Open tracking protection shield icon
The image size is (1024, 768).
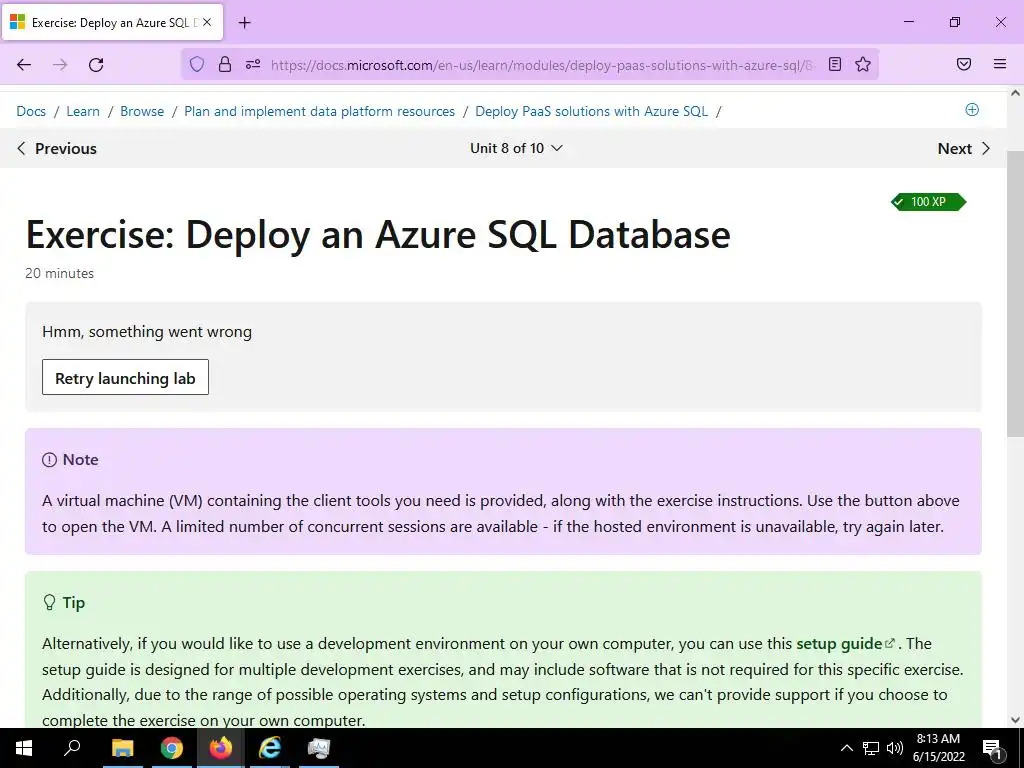tap(197, 64)
